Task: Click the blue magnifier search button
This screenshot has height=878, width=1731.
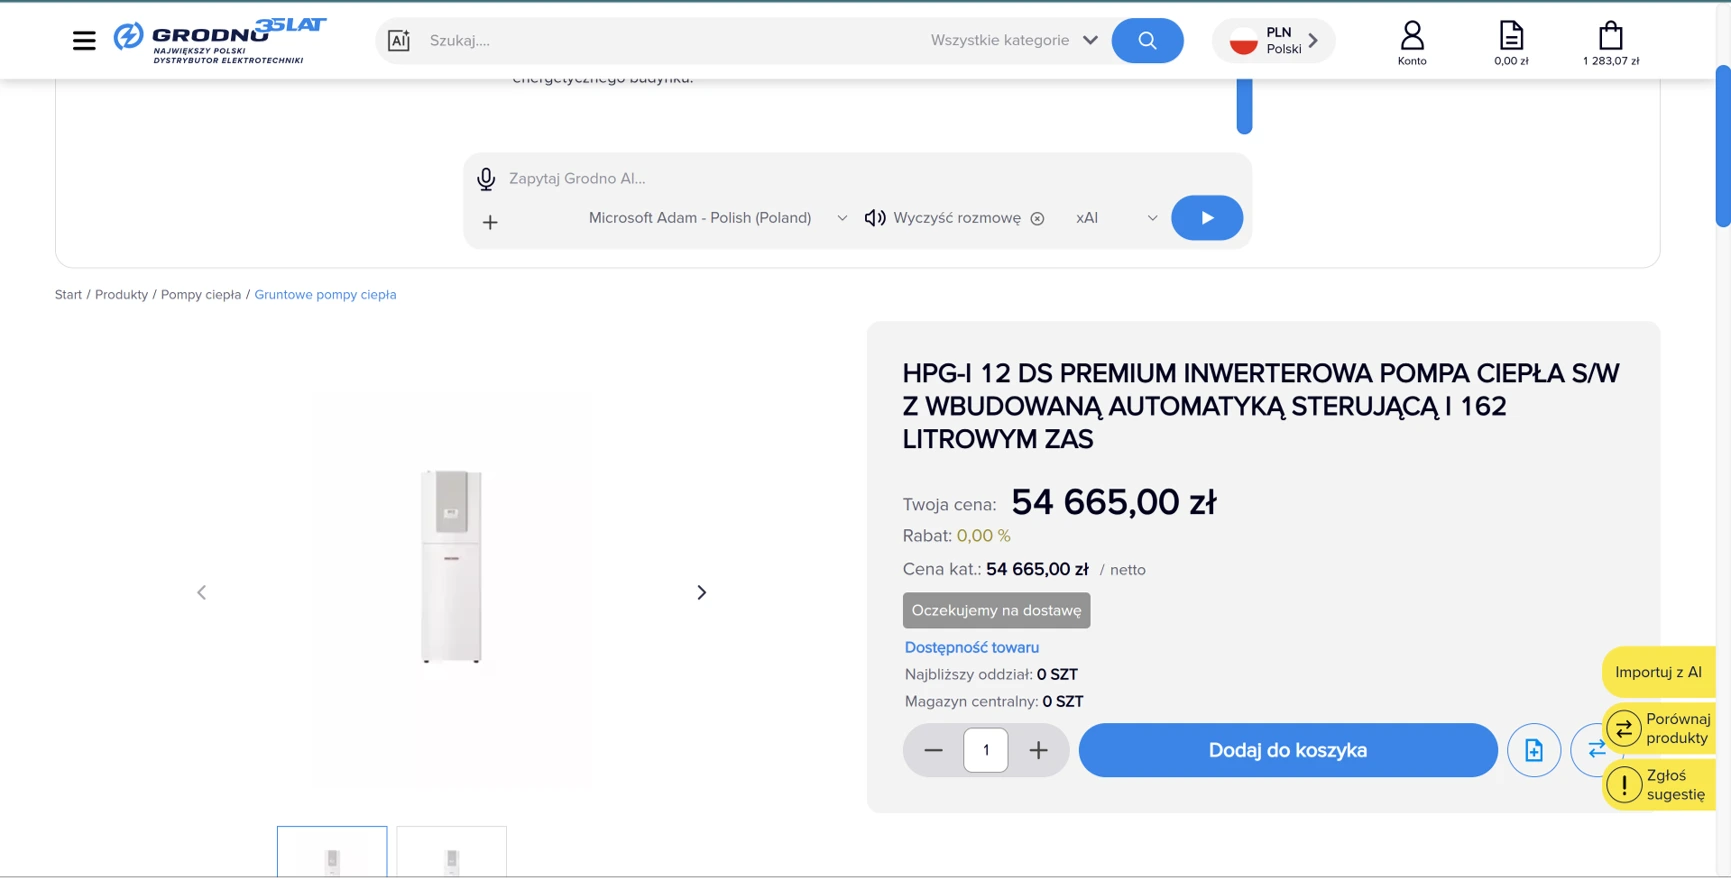Action: pyautogui.click(x=1147, y=41)
